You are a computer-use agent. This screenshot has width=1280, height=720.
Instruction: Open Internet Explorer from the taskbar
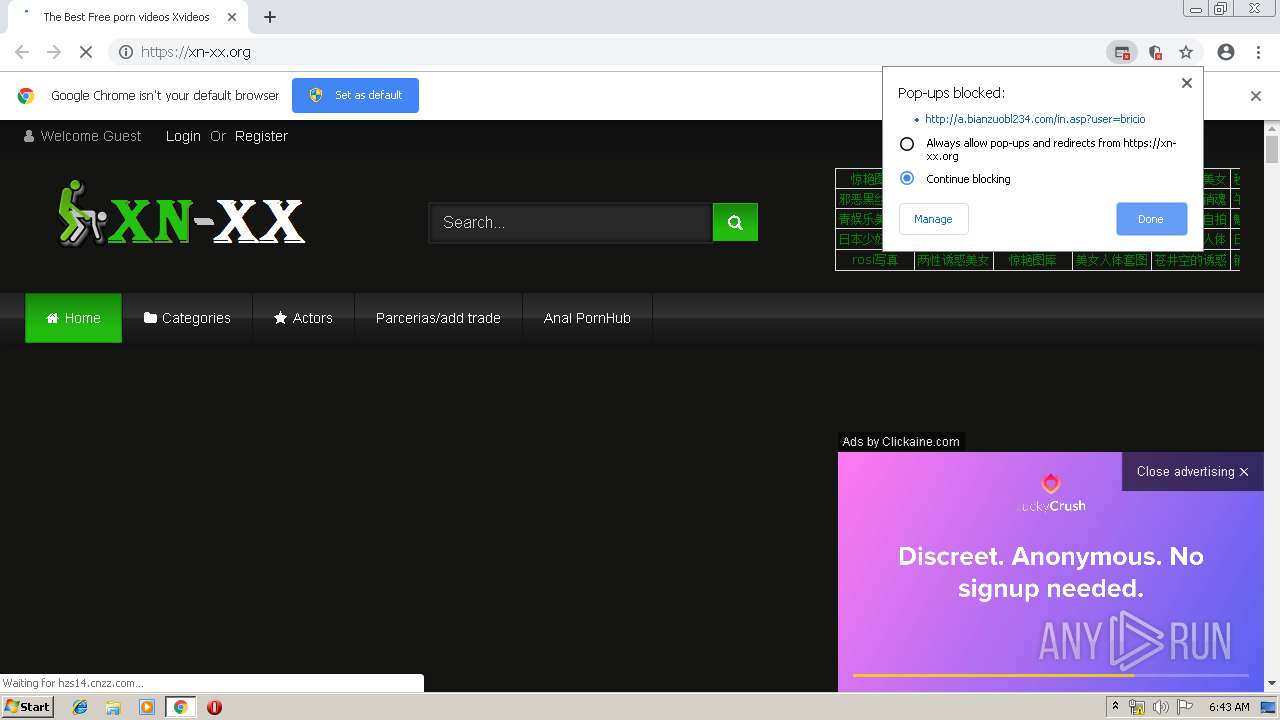coord(81,707)
